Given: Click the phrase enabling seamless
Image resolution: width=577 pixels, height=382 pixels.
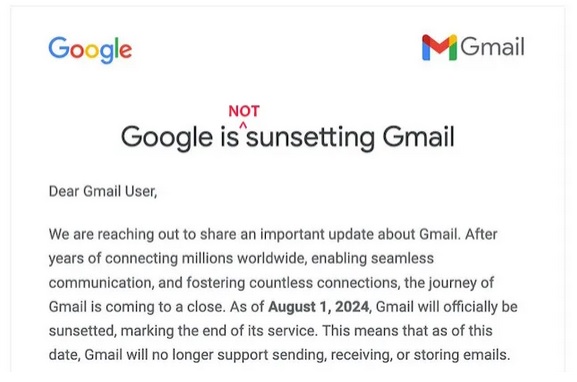Looking at the screenshot, I should click(x=372, y=258).
